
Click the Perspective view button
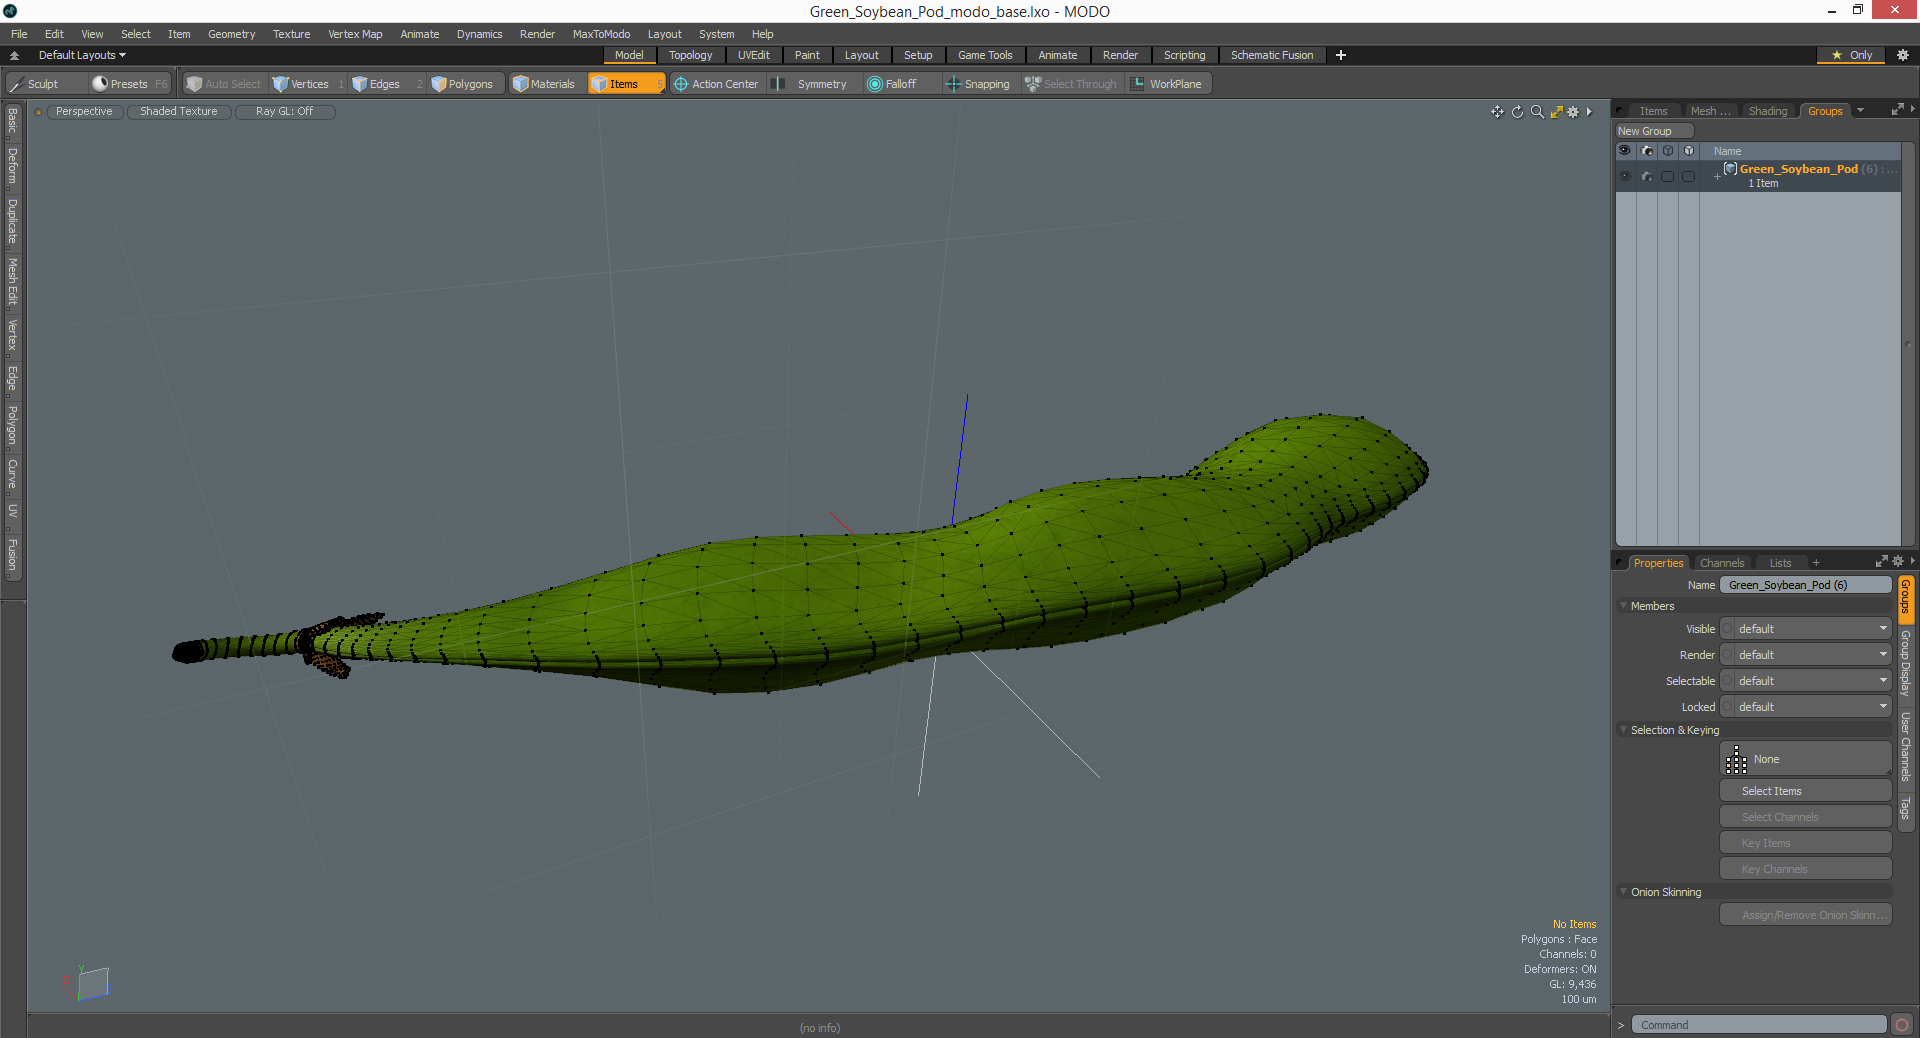tap(84, 111)
